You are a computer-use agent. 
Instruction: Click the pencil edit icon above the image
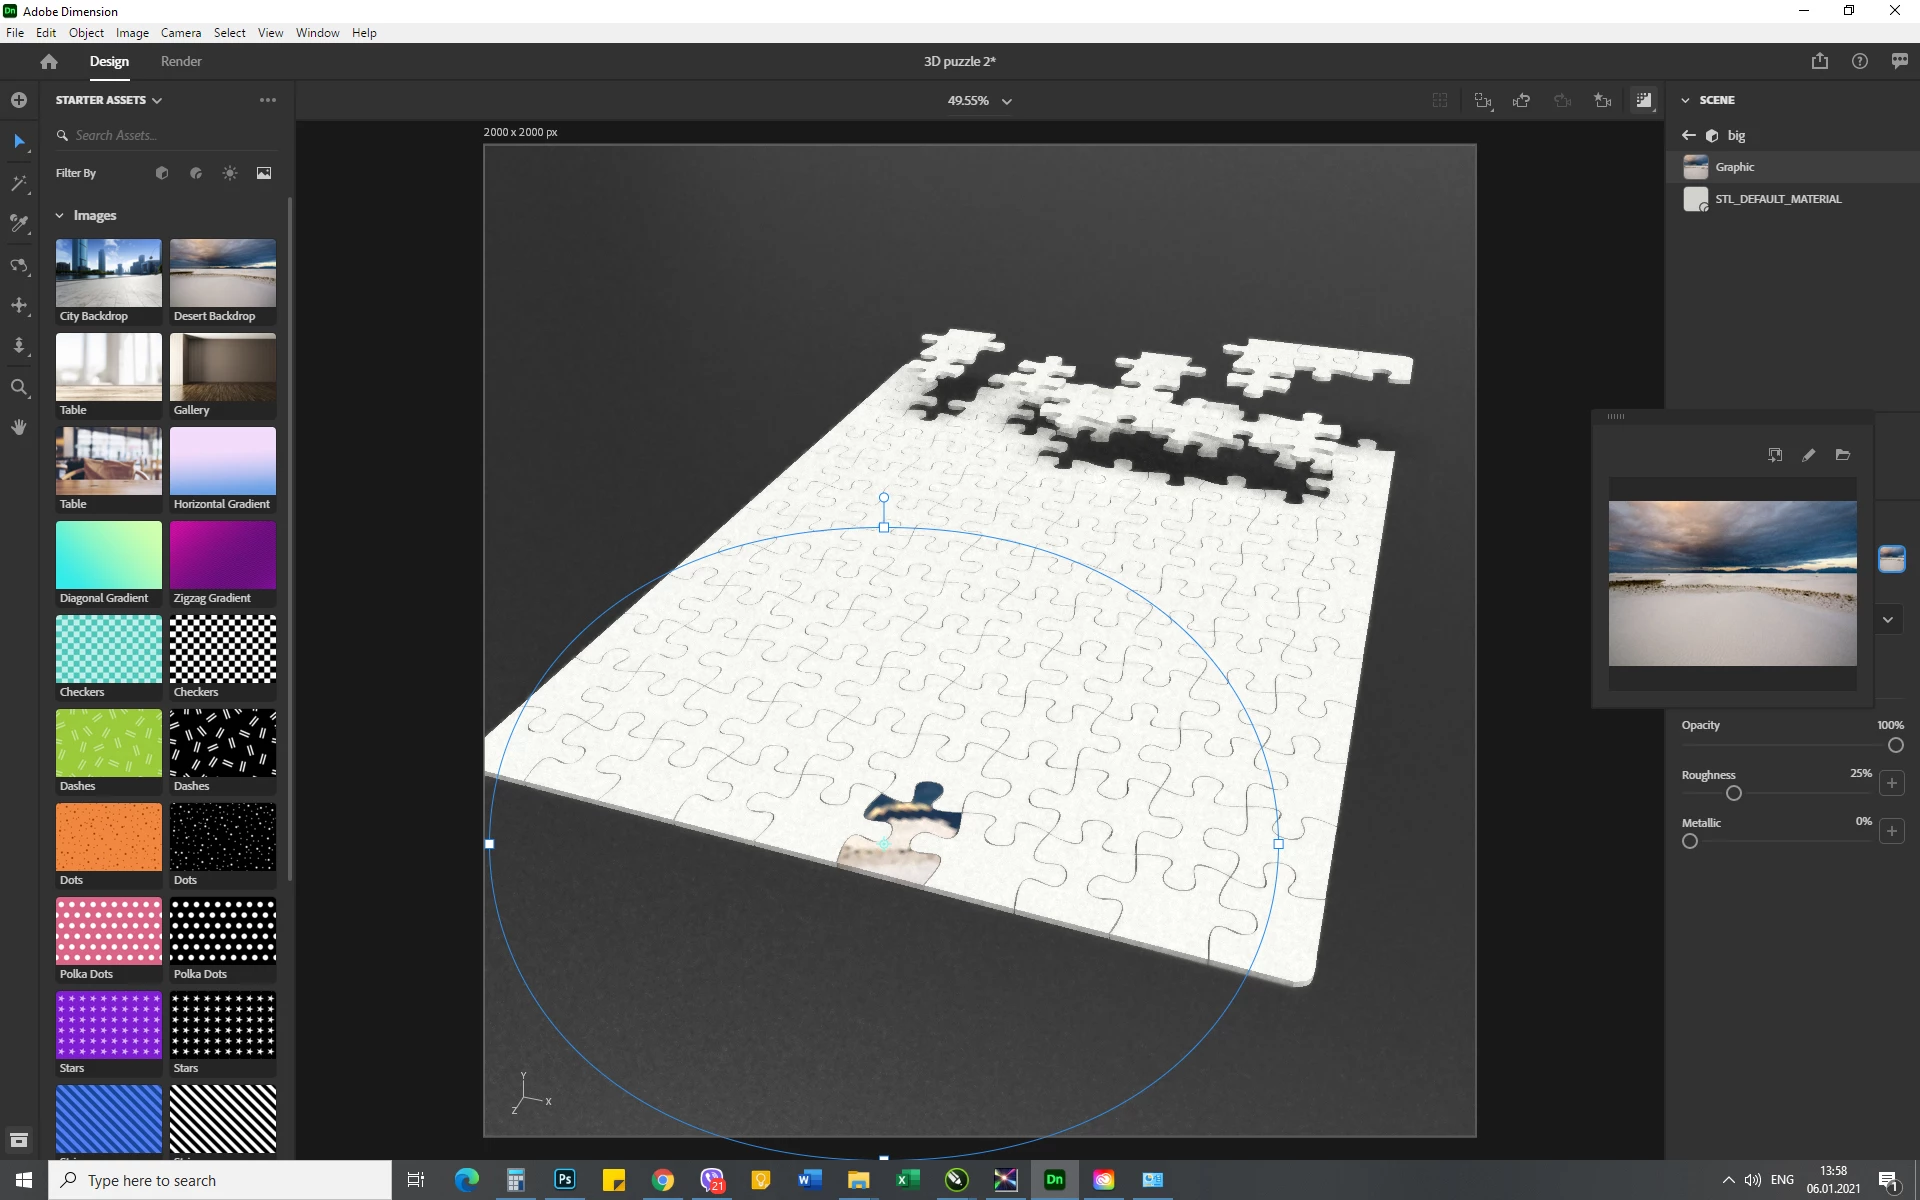point(1808,455)
